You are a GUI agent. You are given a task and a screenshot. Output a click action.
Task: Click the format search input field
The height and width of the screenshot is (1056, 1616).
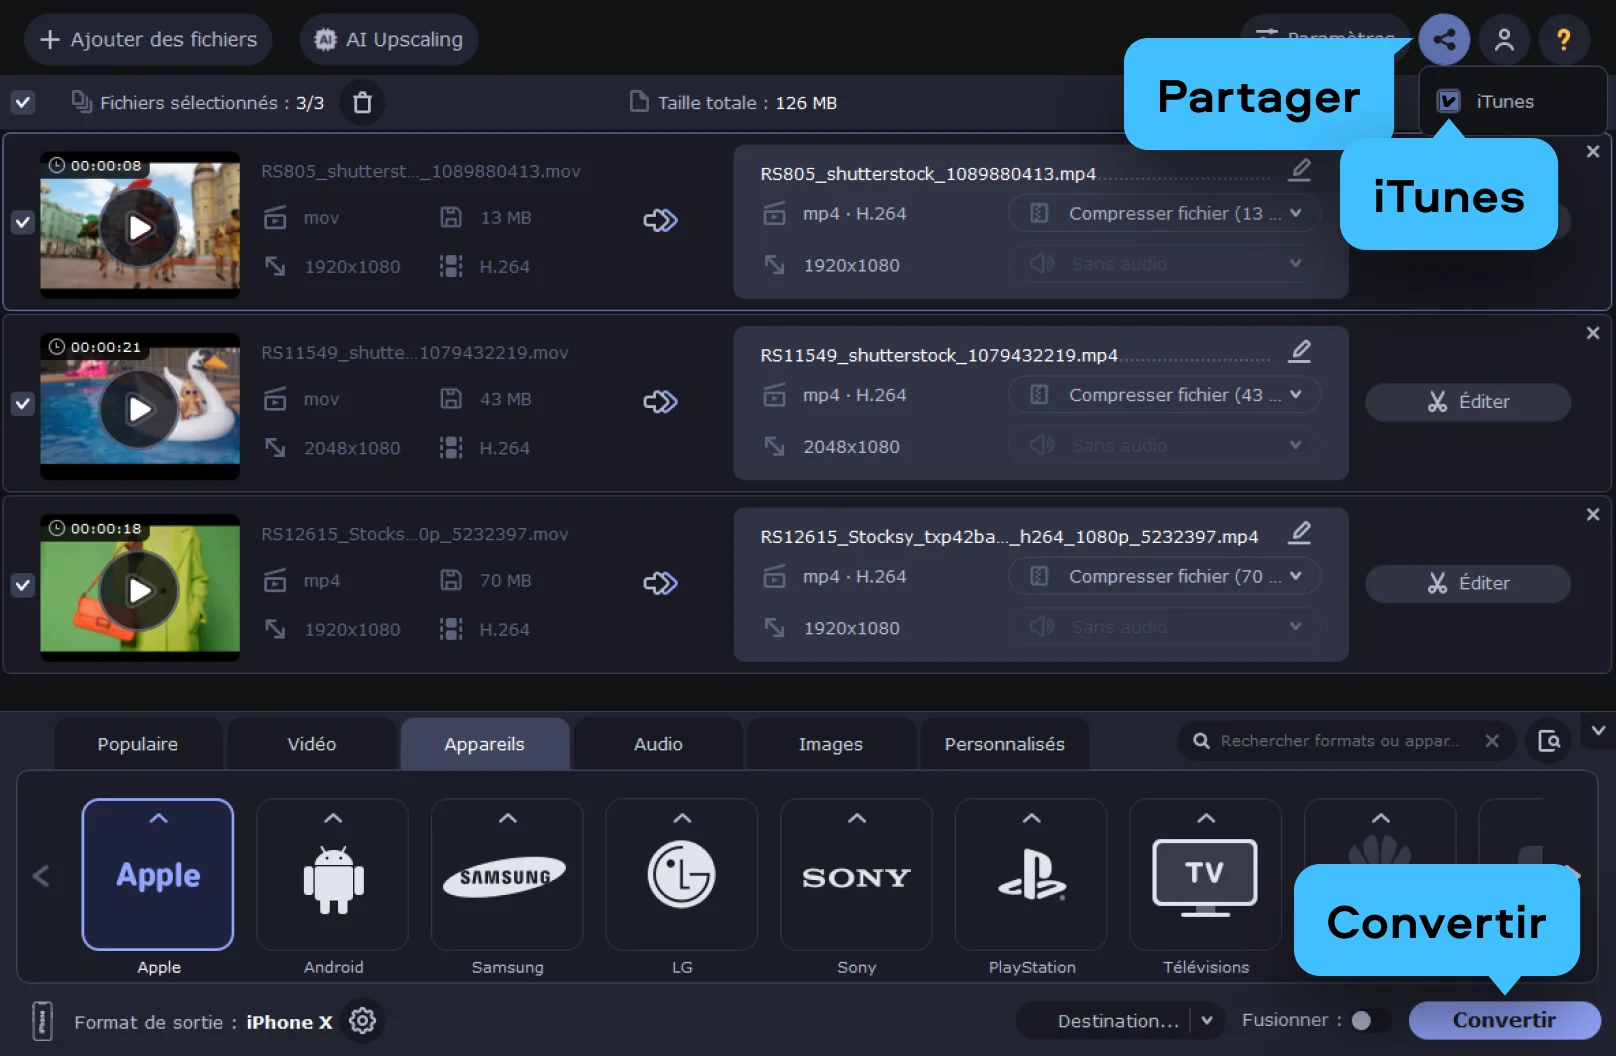[x=1338, y=741]
